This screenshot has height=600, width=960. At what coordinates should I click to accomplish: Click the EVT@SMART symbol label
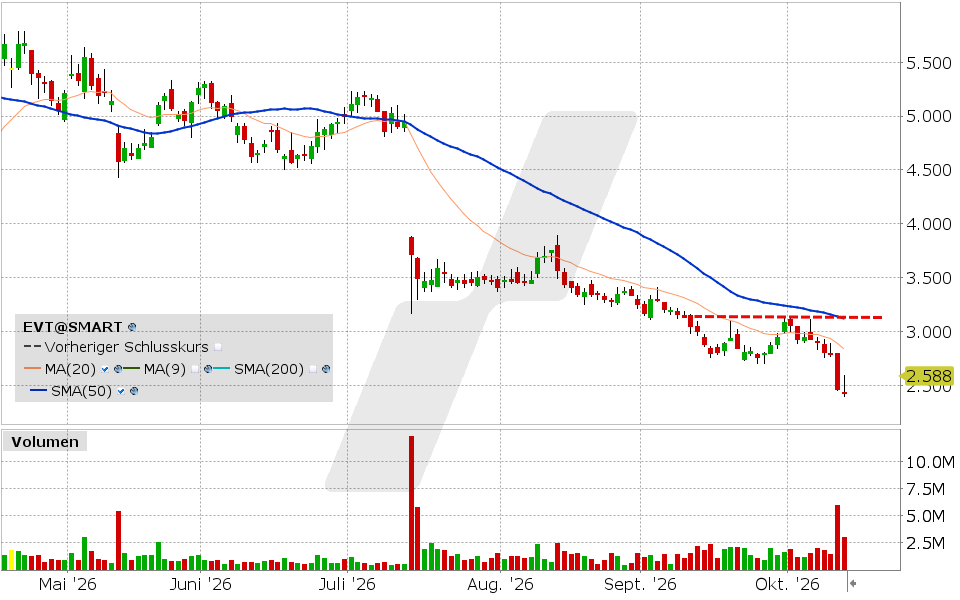coord(72,327)
